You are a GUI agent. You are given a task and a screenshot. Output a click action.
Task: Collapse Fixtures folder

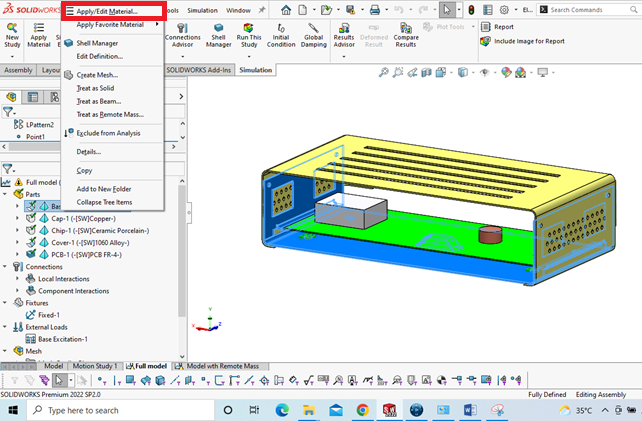pos(5,303)
